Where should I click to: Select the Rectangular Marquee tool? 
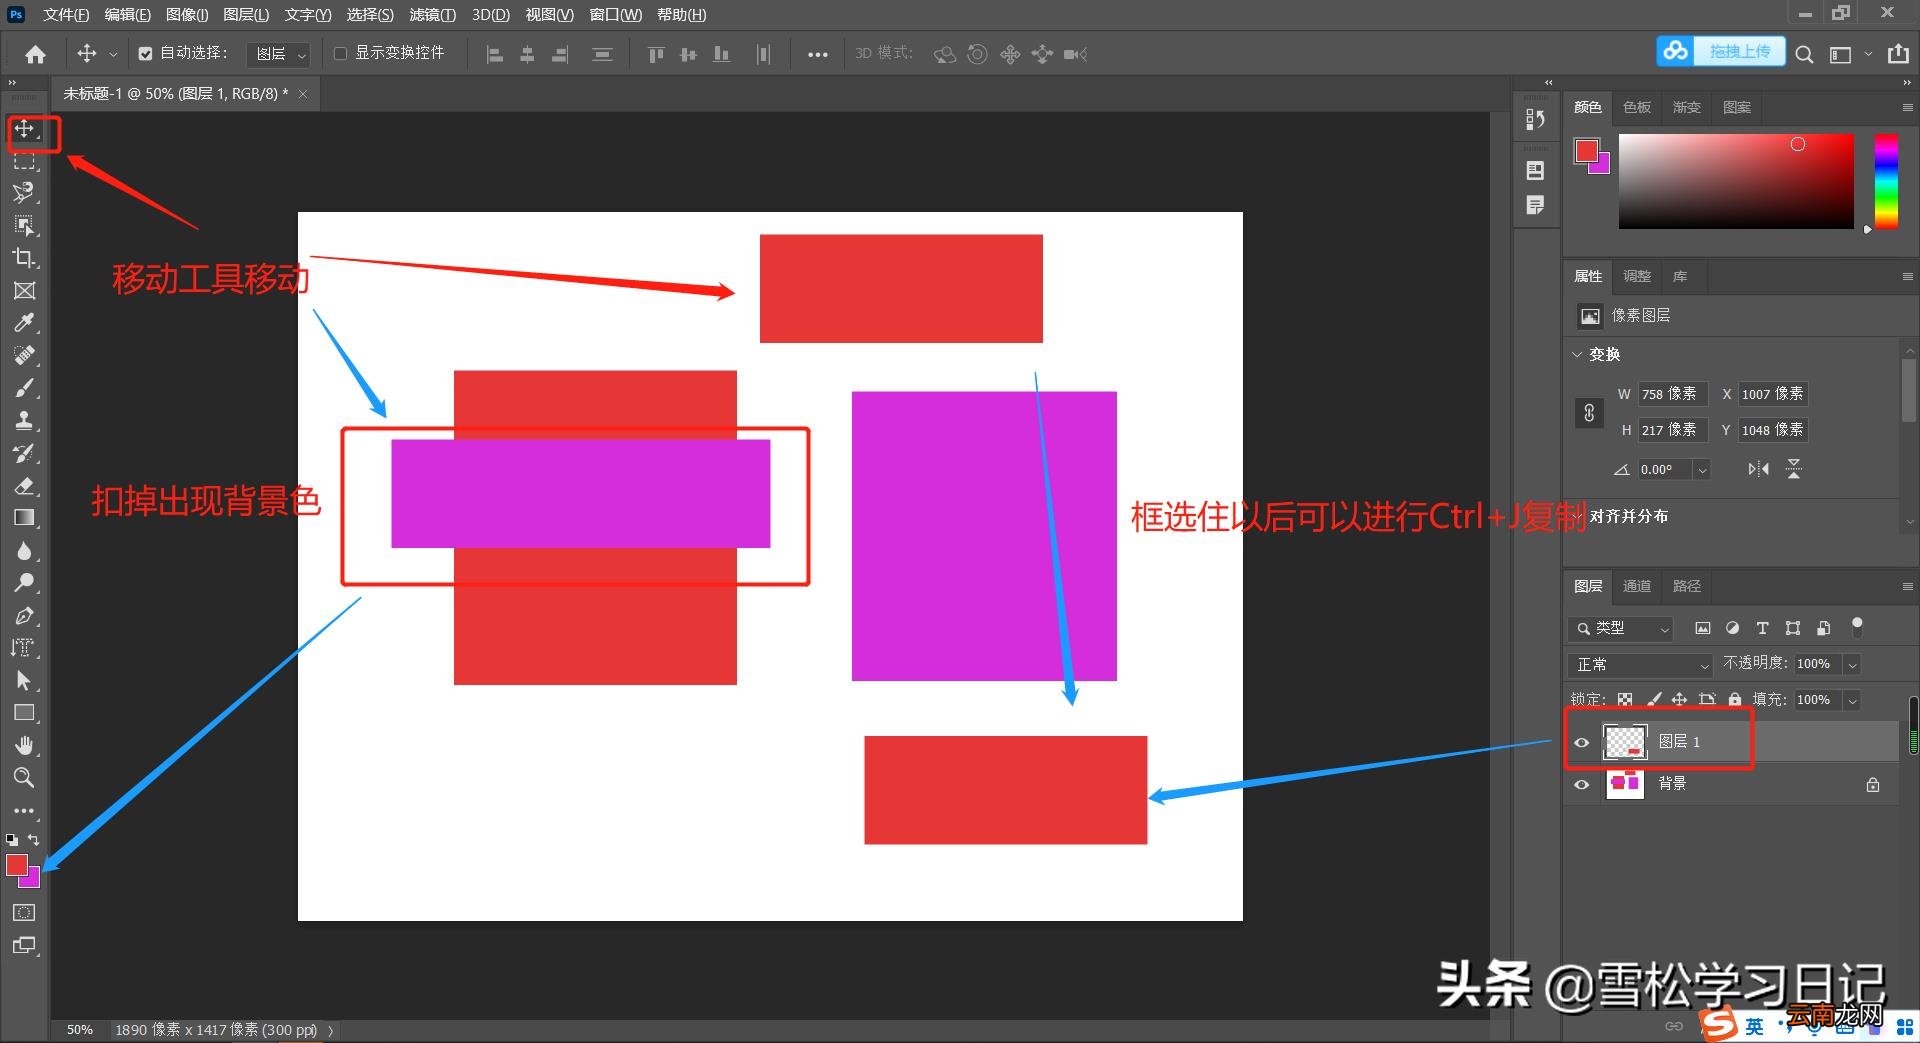click(x=24, y=161)
